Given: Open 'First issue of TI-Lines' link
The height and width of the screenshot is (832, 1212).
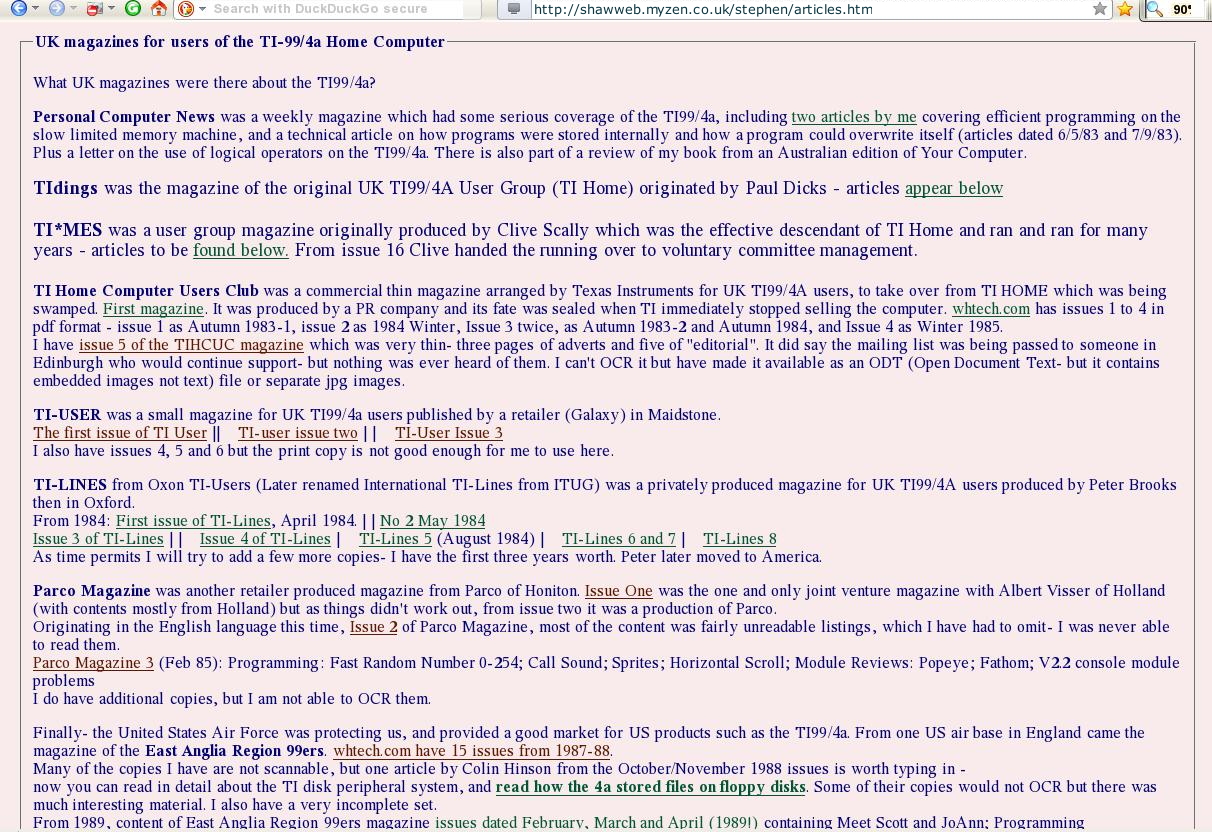Looking at the screenshot, I should (193, 521).
